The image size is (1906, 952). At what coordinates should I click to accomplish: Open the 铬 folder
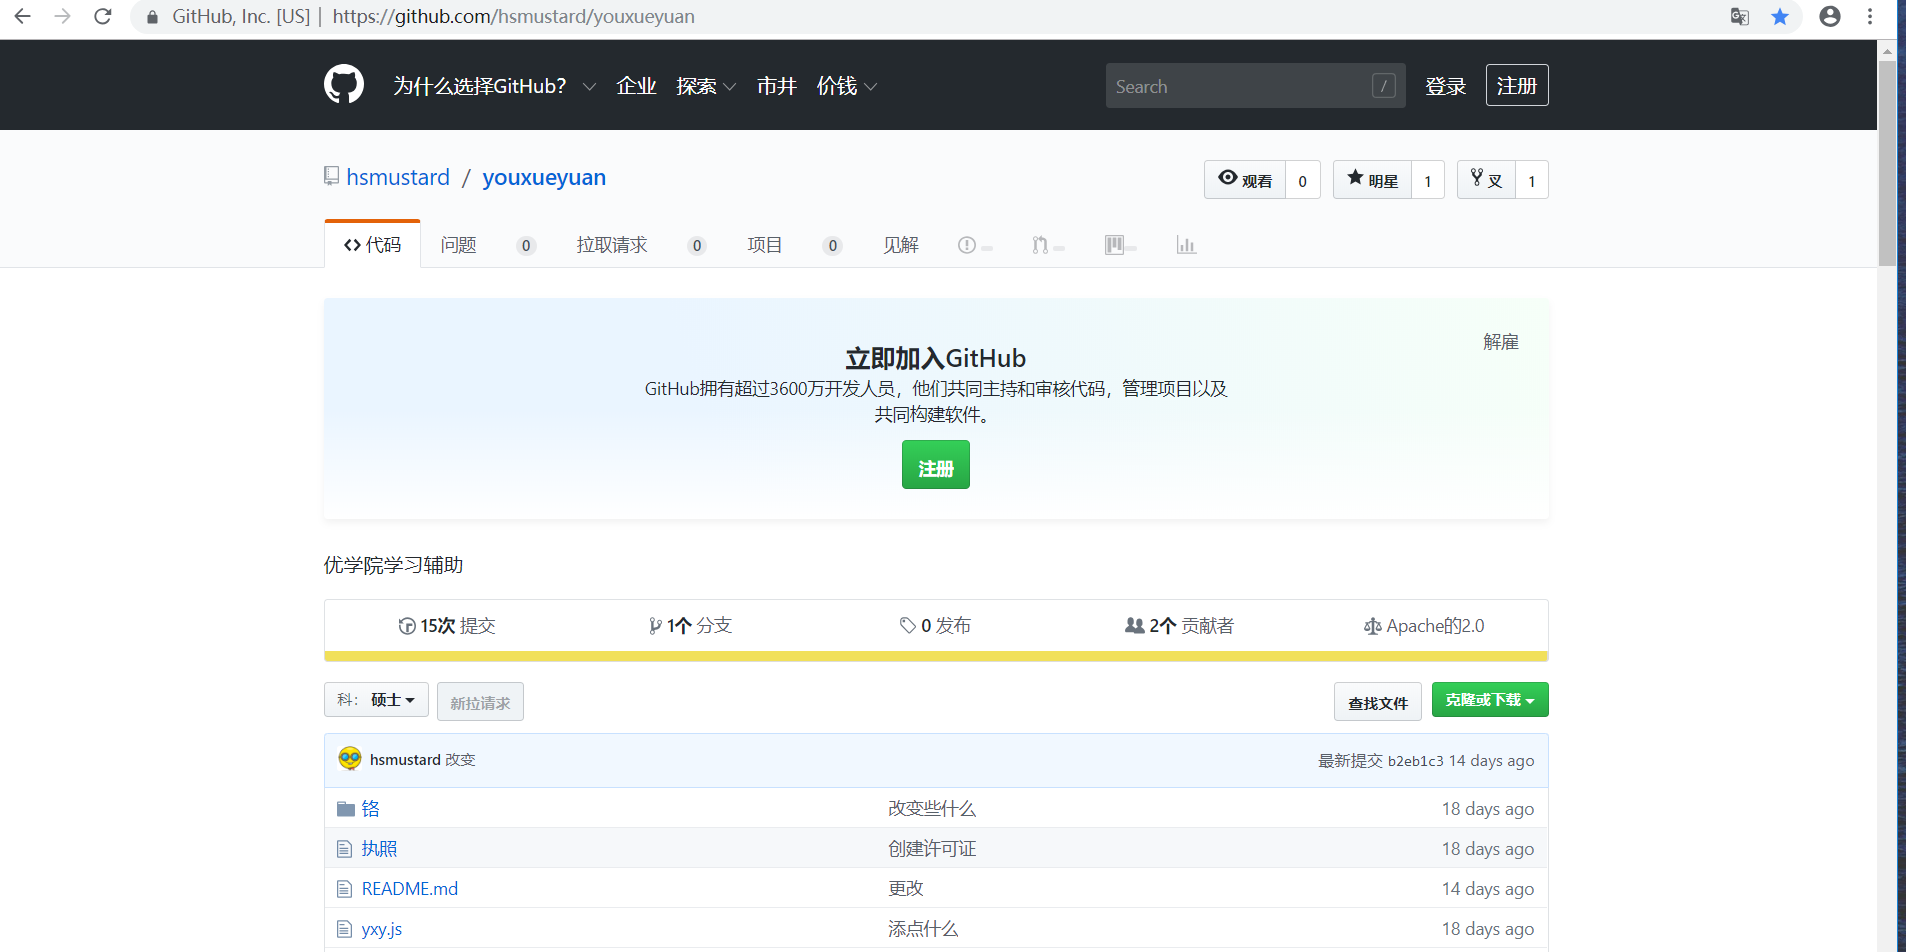point(370,809)
